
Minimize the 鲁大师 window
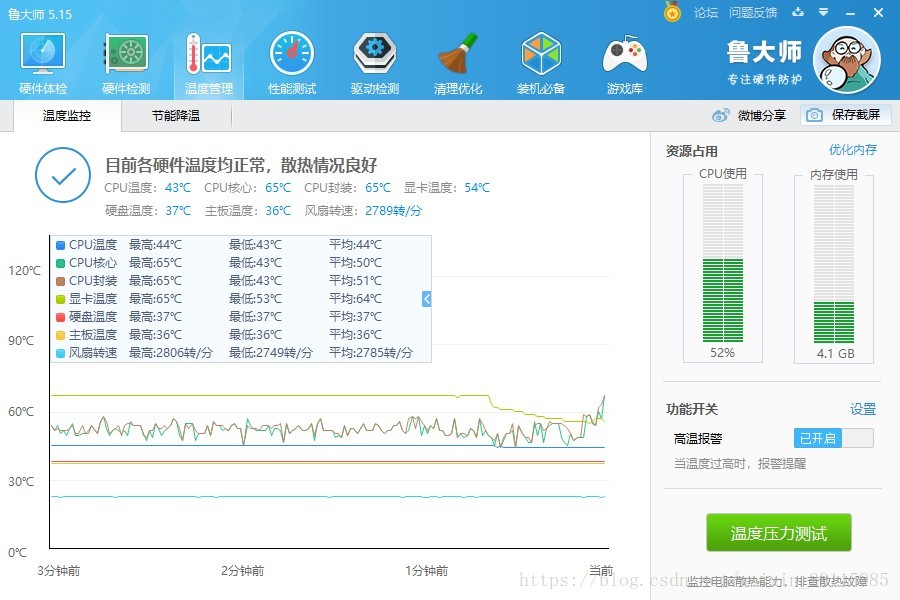(851, 13)
